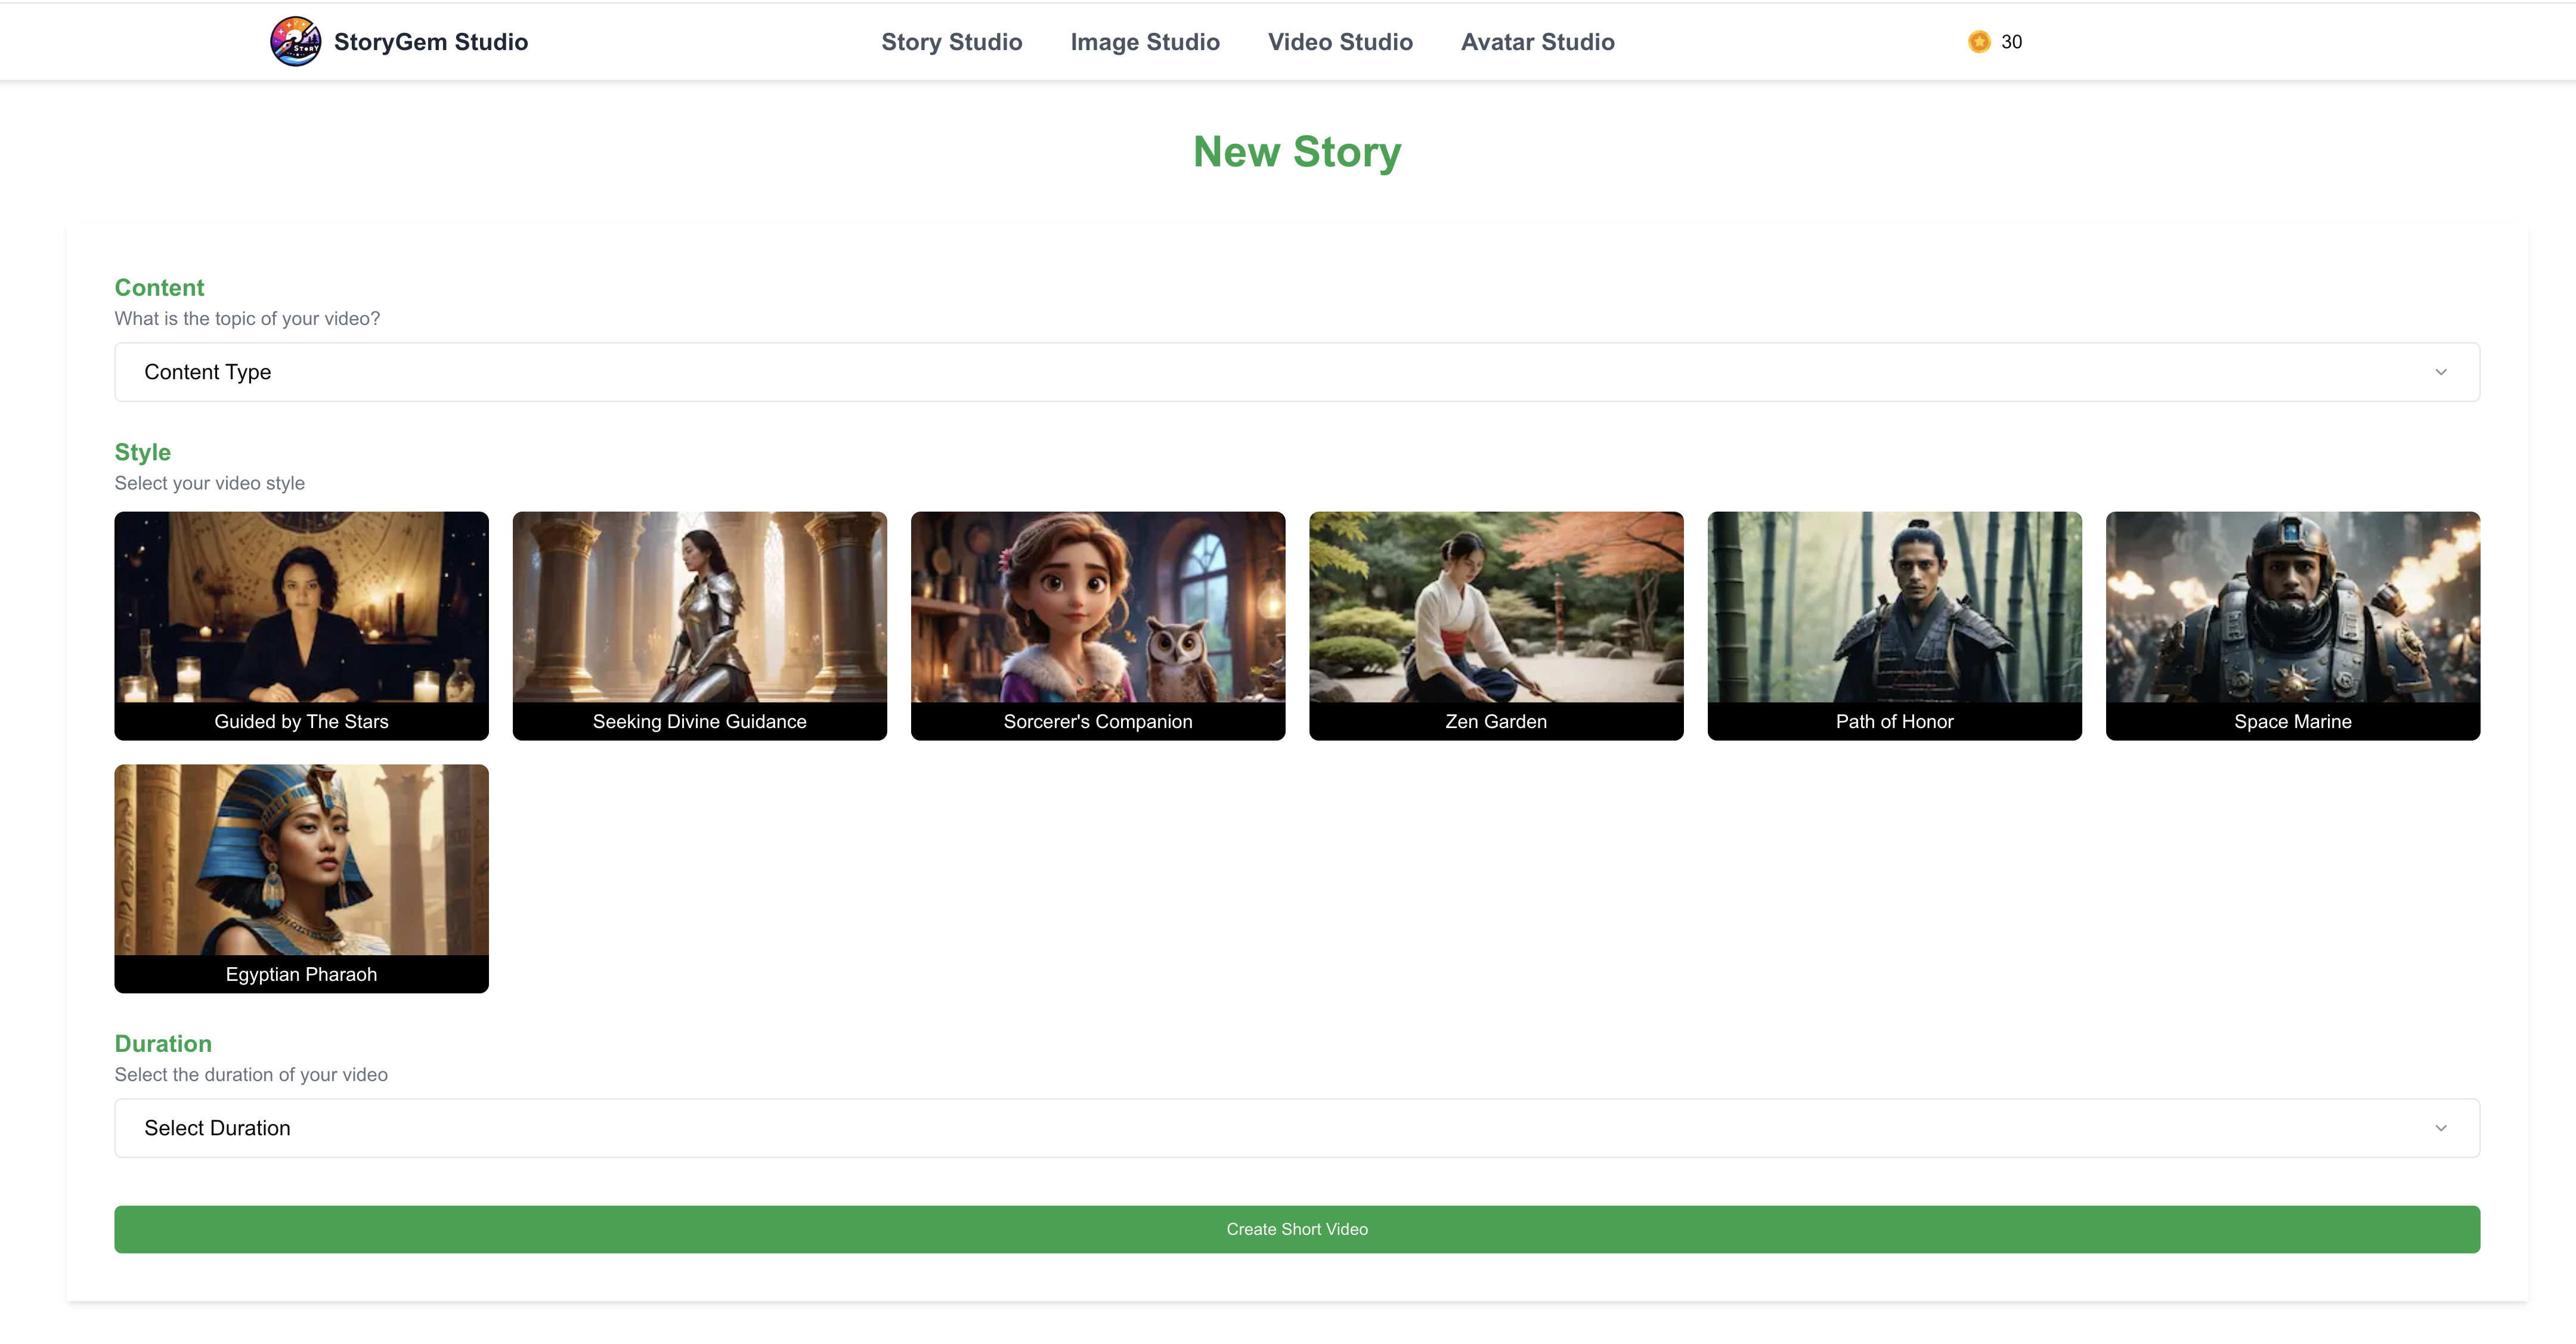The image size is (2576, 1344).
Task: Click the StoryGem Studio logo icon
Action: pos(295,41)
